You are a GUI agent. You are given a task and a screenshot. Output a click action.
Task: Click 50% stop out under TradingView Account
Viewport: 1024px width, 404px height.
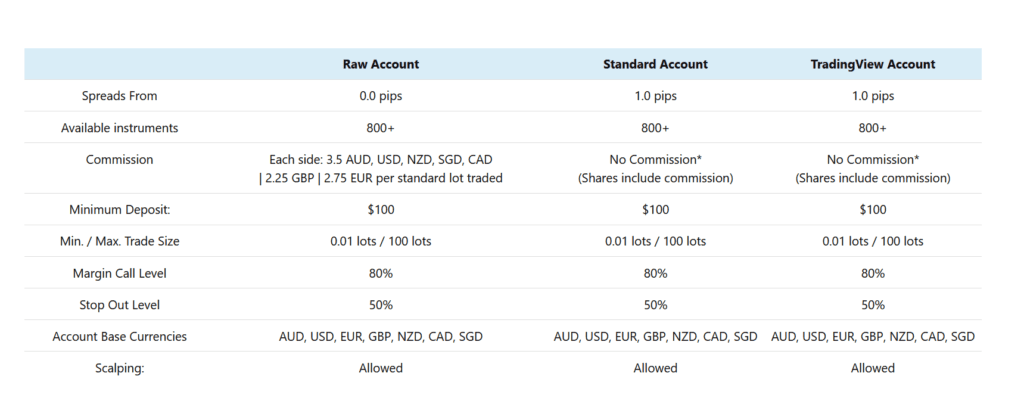(x=873, y=305)
